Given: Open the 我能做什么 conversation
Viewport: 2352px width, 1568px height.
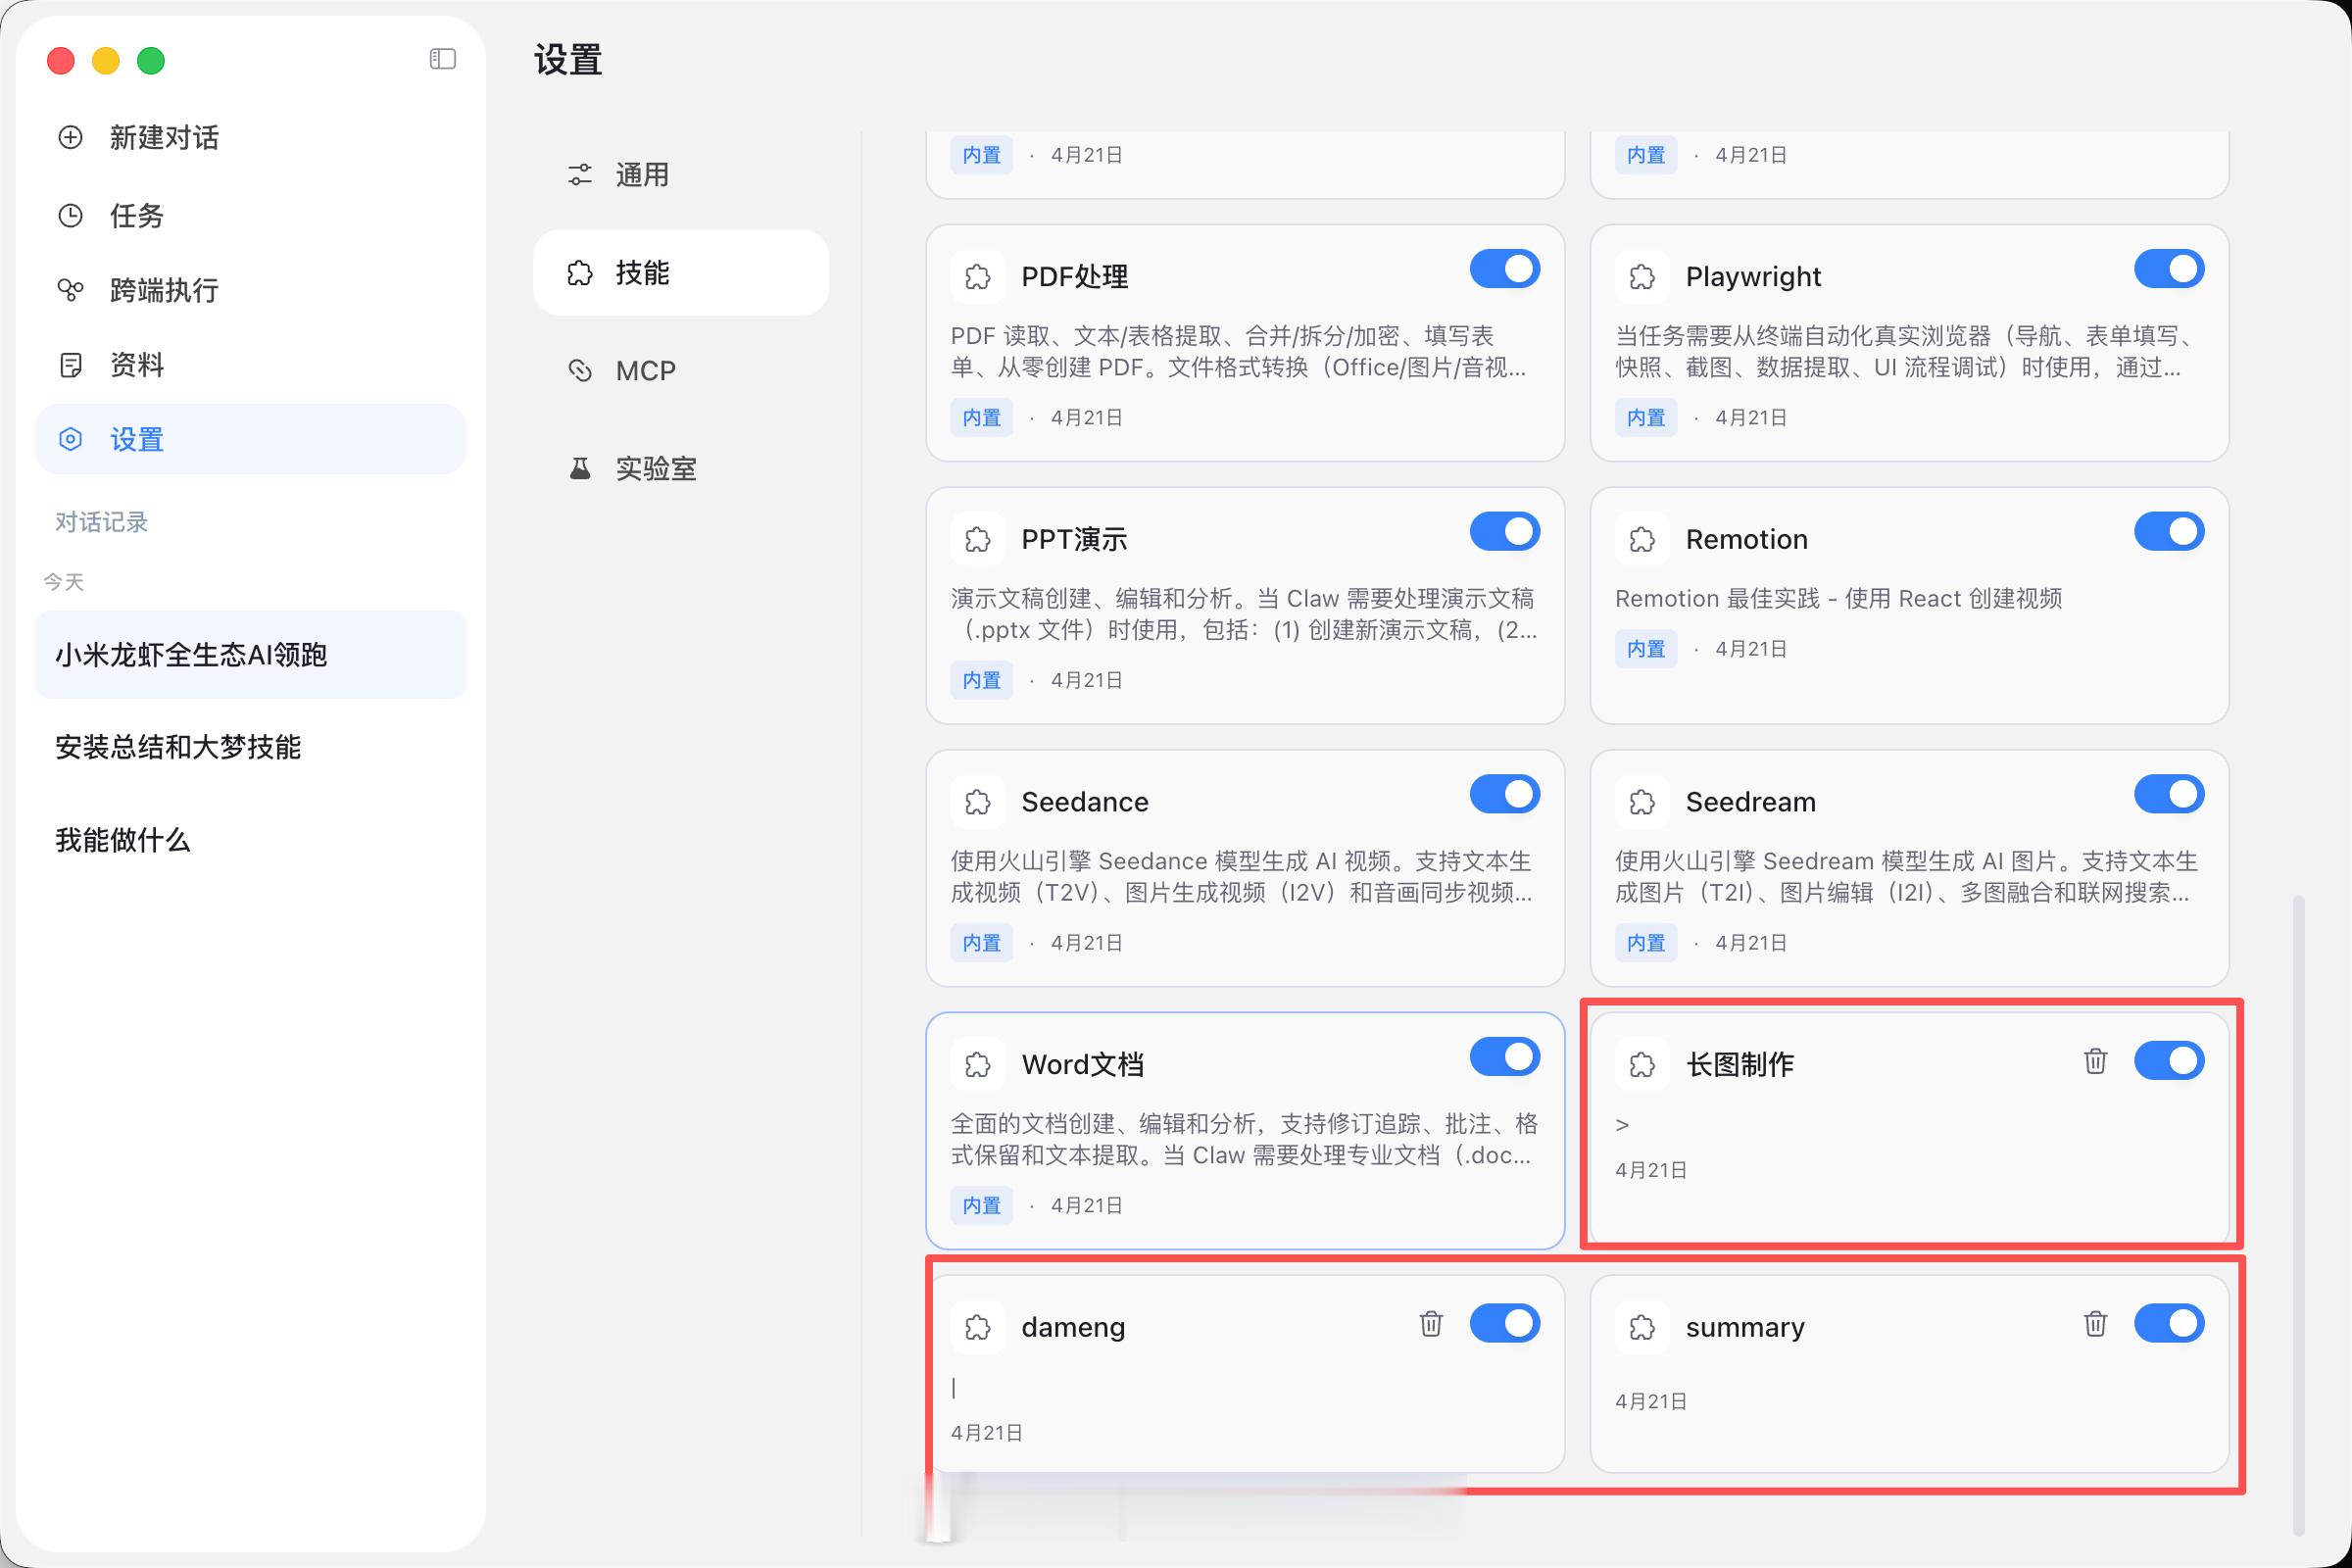Looking at the screenshot, I should tap(122, 840).
